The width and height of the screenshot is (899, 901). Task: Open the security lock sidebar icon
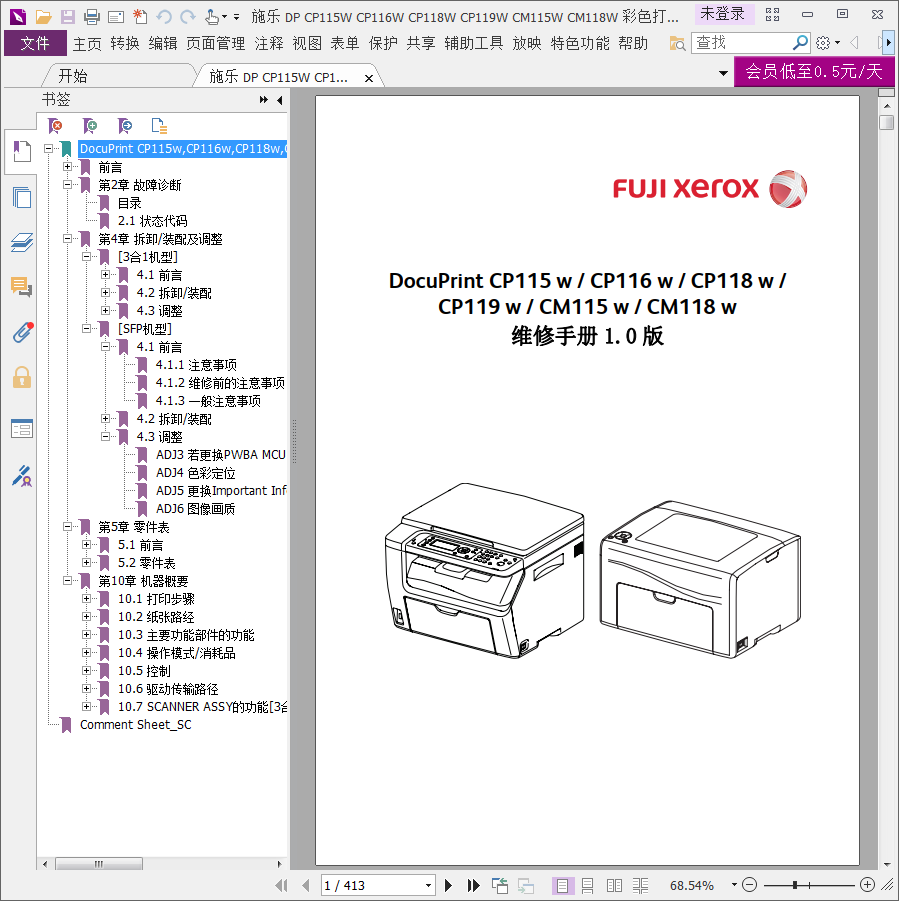(22, 378)
